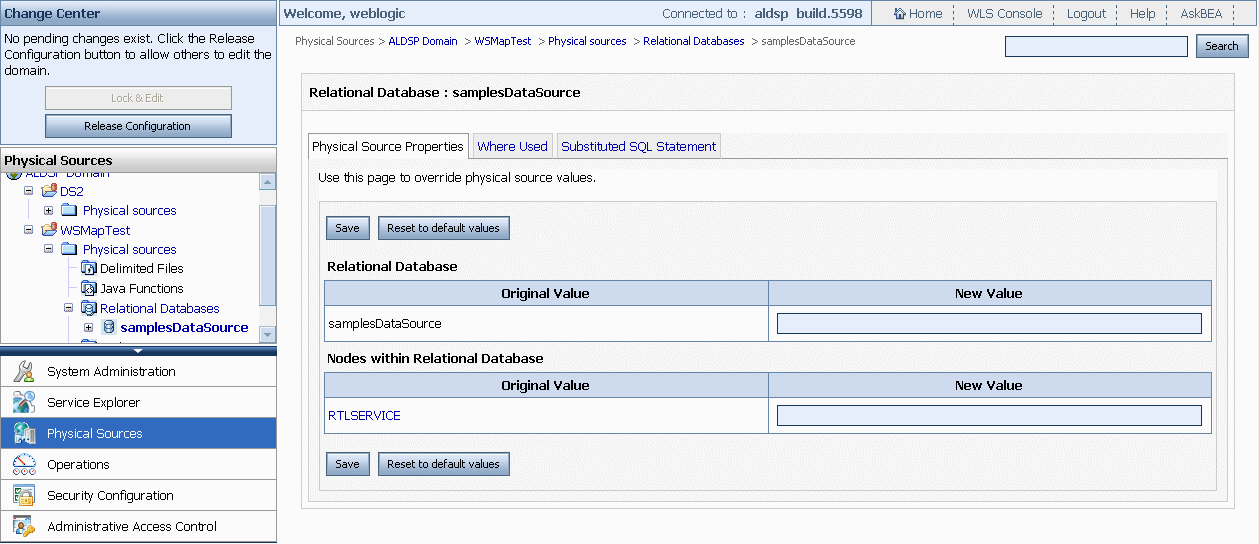The image size is (1259, 544).
Task: Open Service Explorer in the navigation
Action: click(138, 402)
